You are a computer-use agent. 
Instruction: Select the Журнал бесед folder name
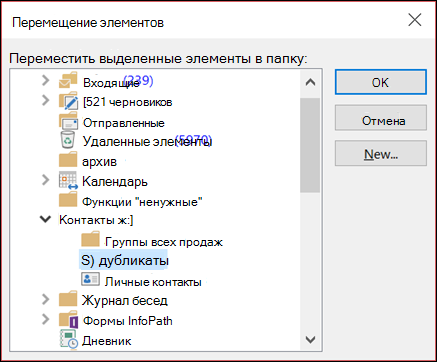click(125, 301)
